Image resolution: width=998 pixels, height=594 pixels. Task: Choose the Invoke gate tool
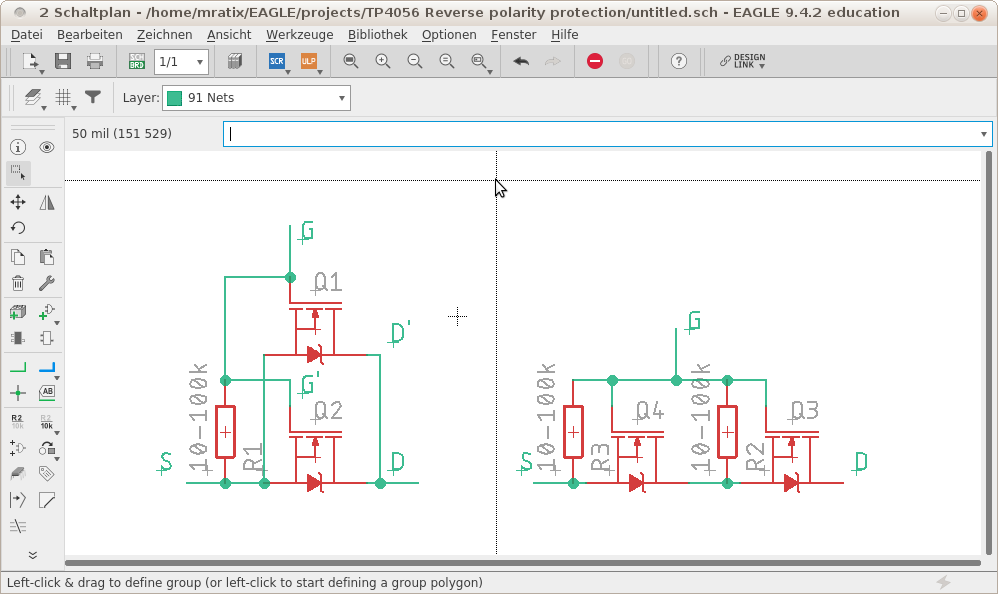[x=18, y=448]
